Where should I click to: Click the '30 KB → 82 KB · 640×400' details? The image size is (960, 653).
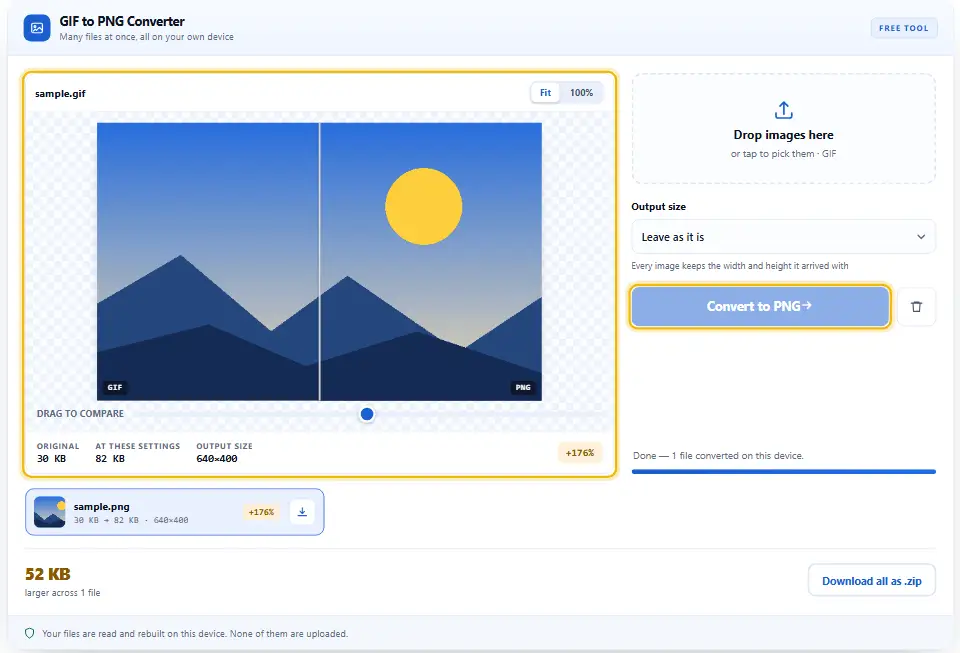(131, 520)
